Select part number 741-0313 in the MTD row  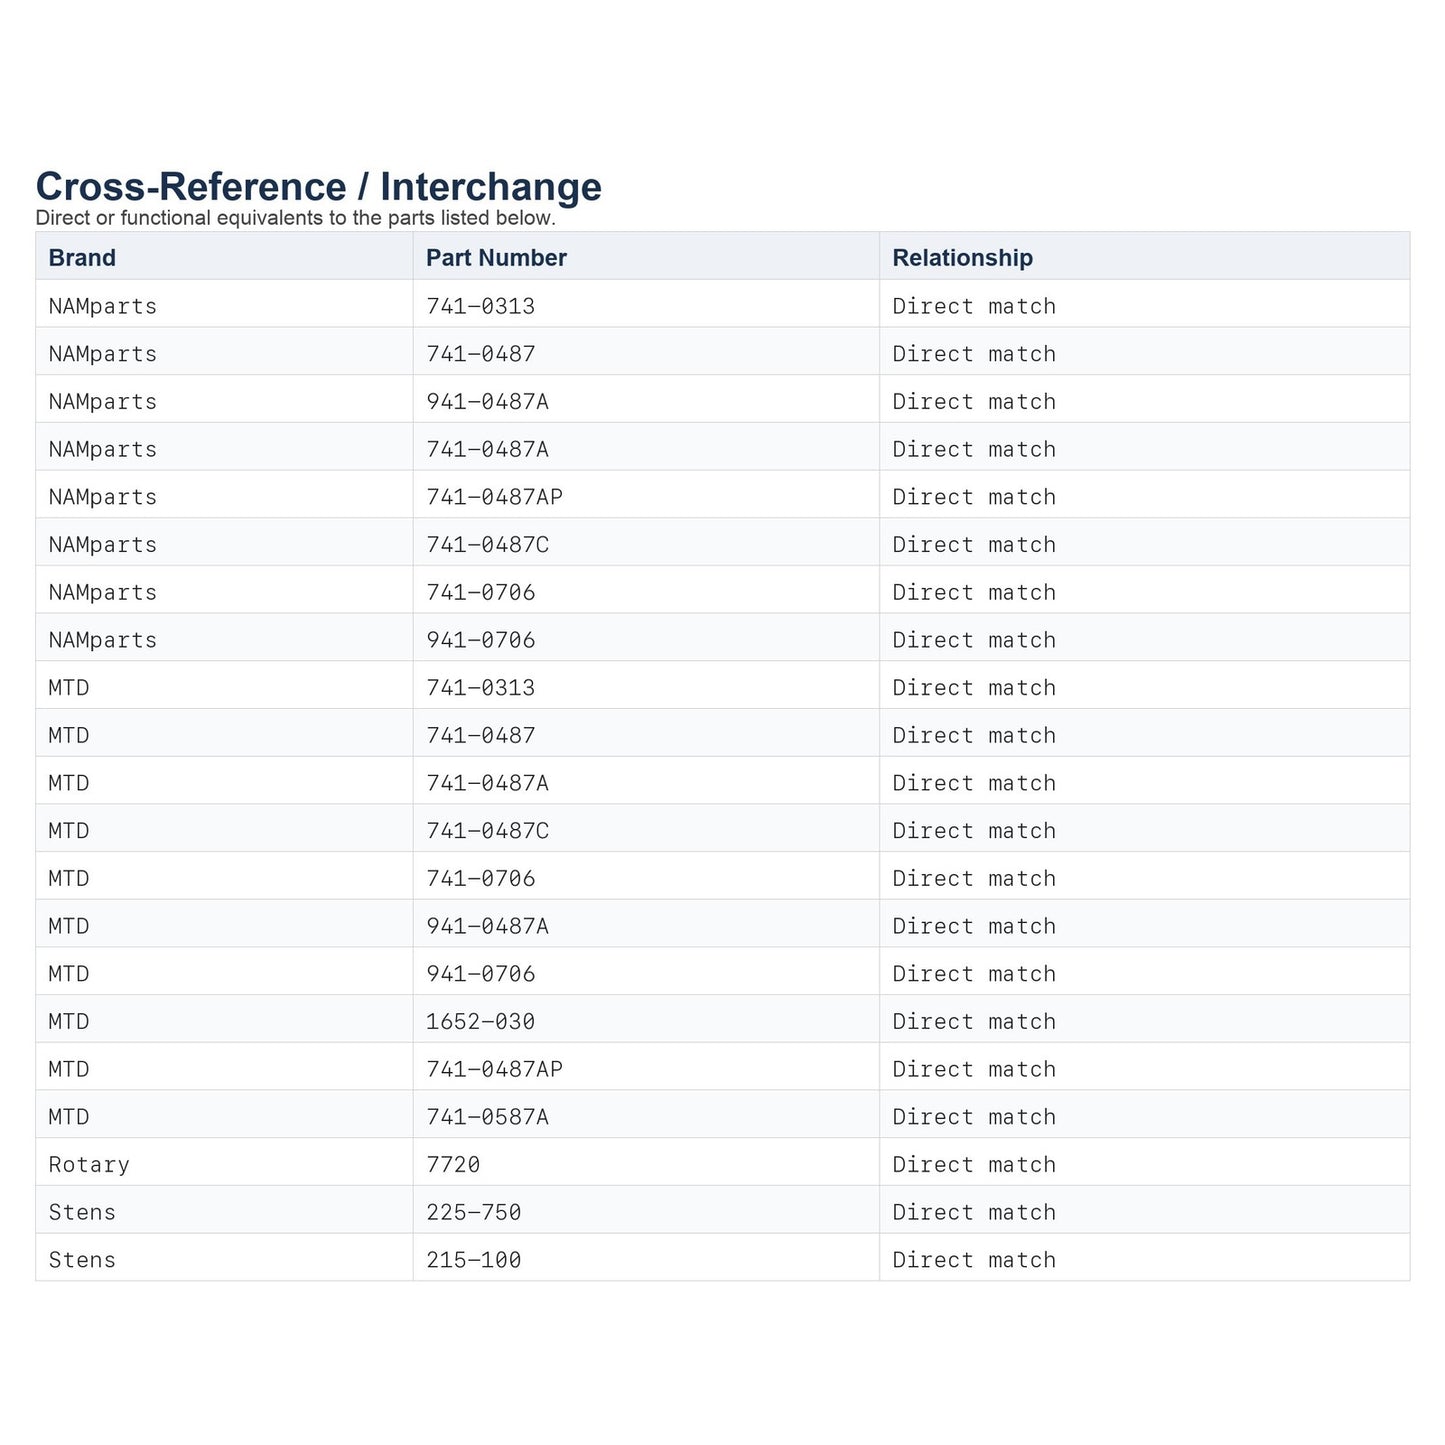pyautogui.click(x=480, y=688)
